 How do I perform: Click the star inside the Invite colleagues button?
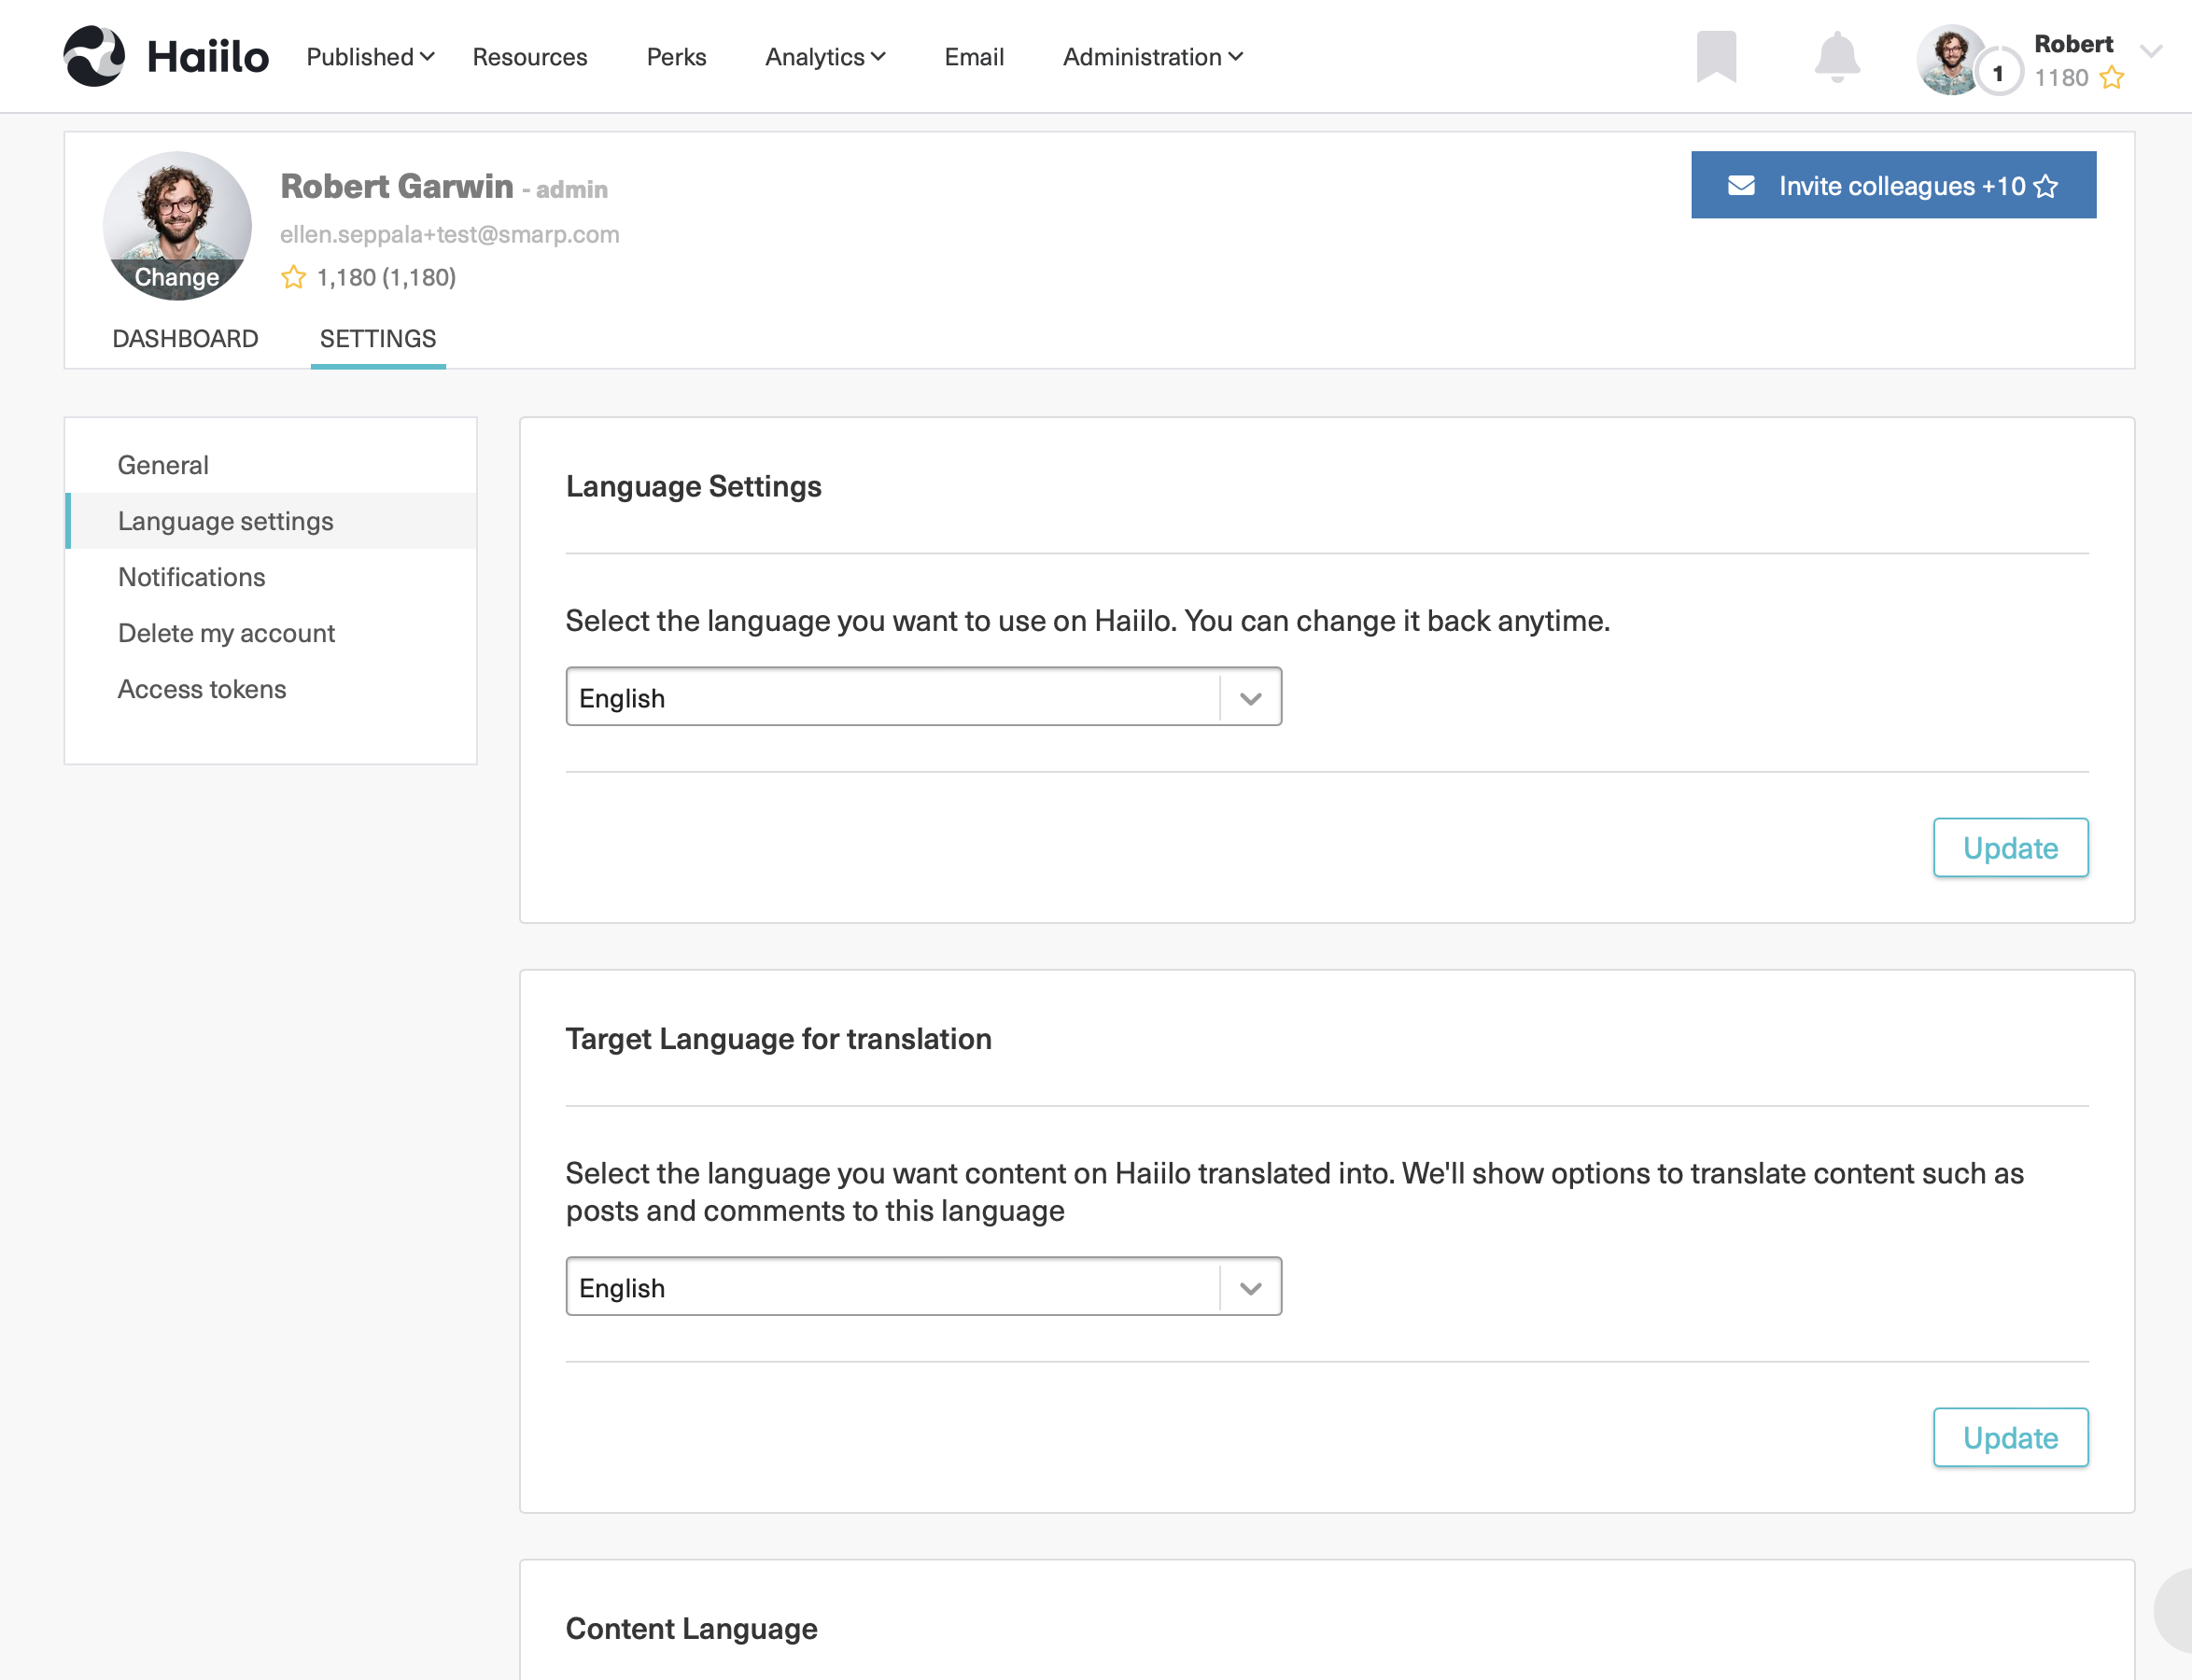(2047, 185)
